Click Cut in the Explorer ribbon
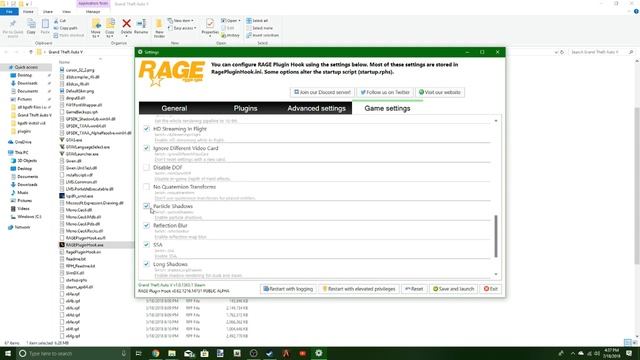Image resolution: width=640 pixels, height=360 pixels. pyautogui.click(x=60, y=20)
